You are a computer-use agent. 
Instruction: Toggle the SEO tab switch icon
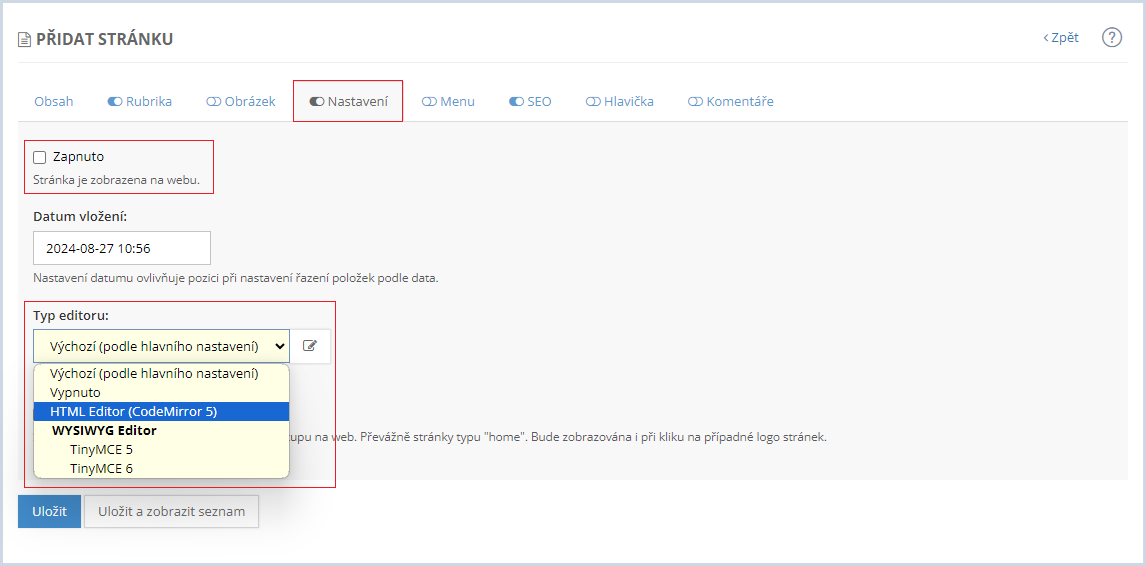[516, 102]
